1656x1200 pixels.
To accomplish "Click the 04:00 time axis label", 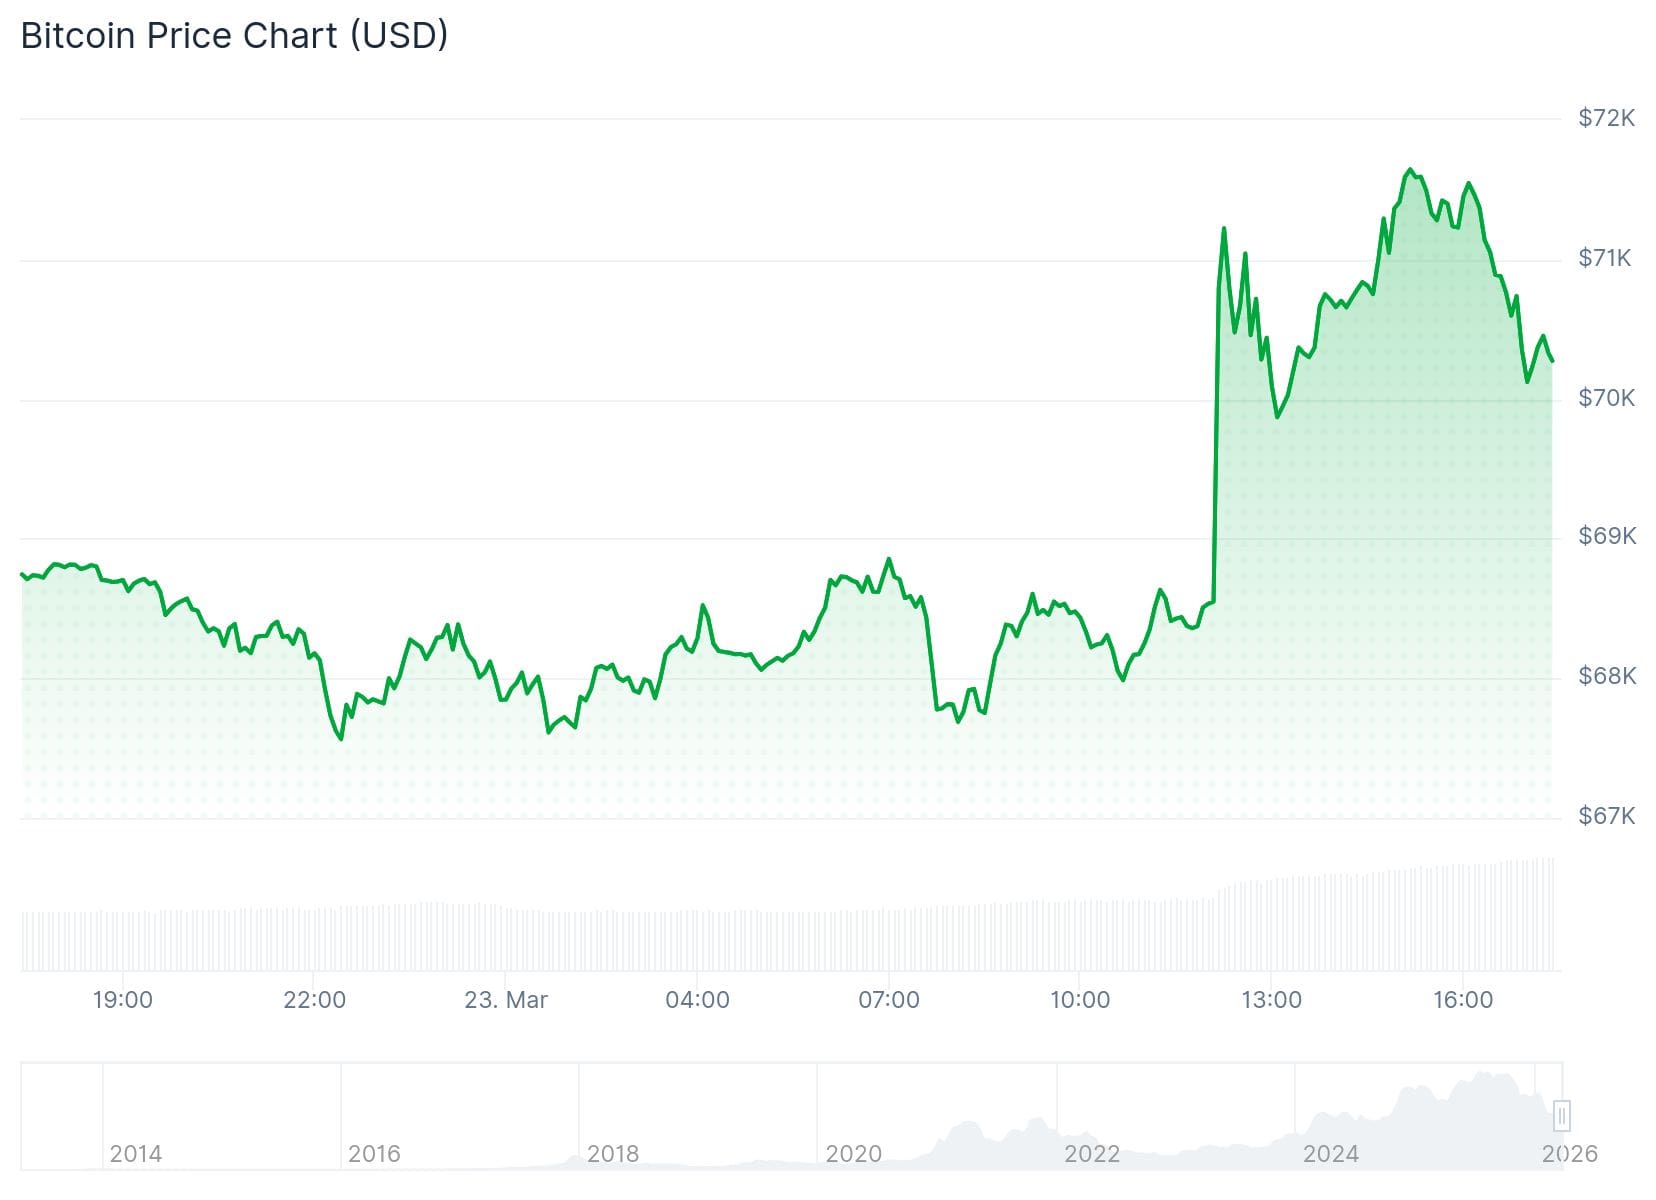I will coord(697,1000).
